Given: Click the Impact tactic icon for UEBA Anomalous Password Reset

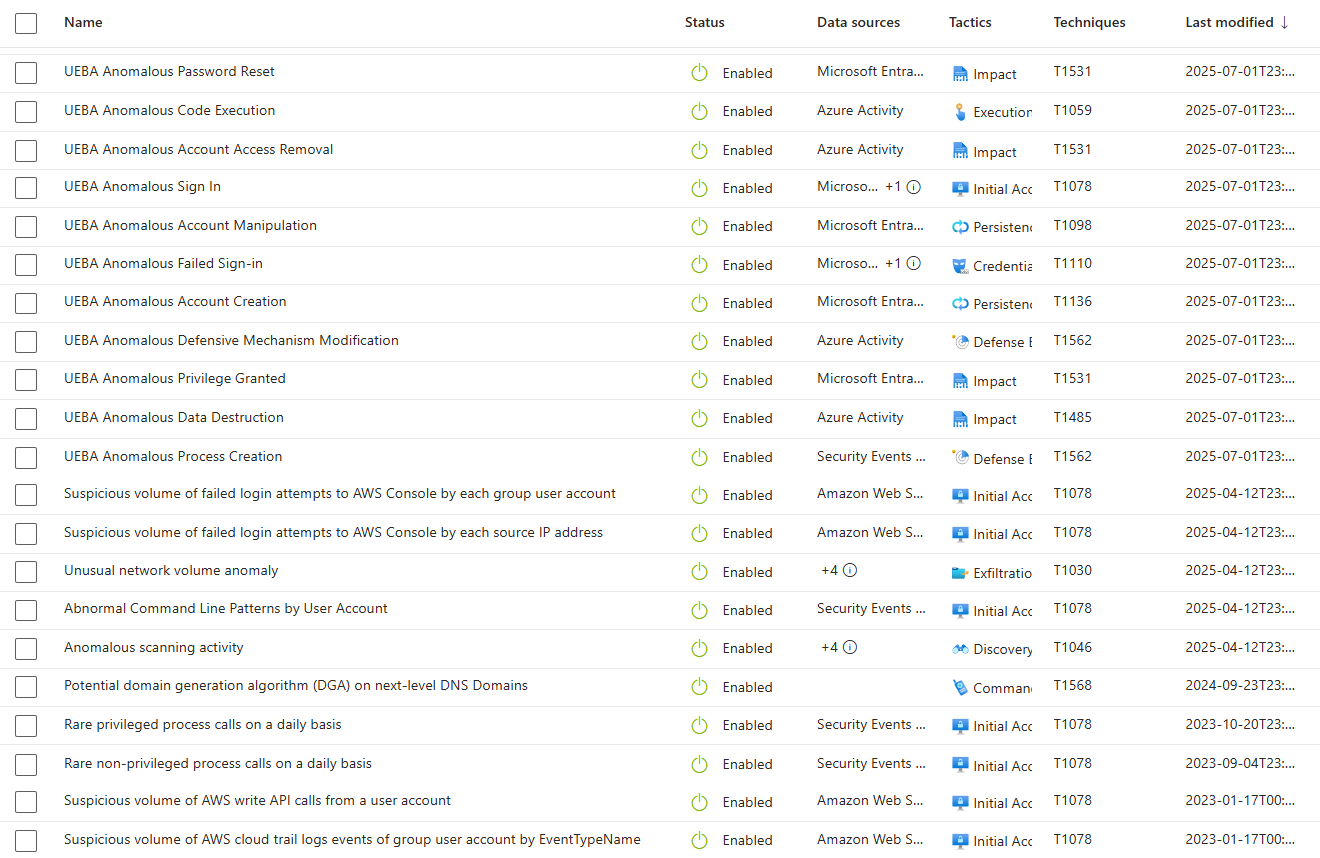Looking at the screenshot, I should (x=959, y=73).
